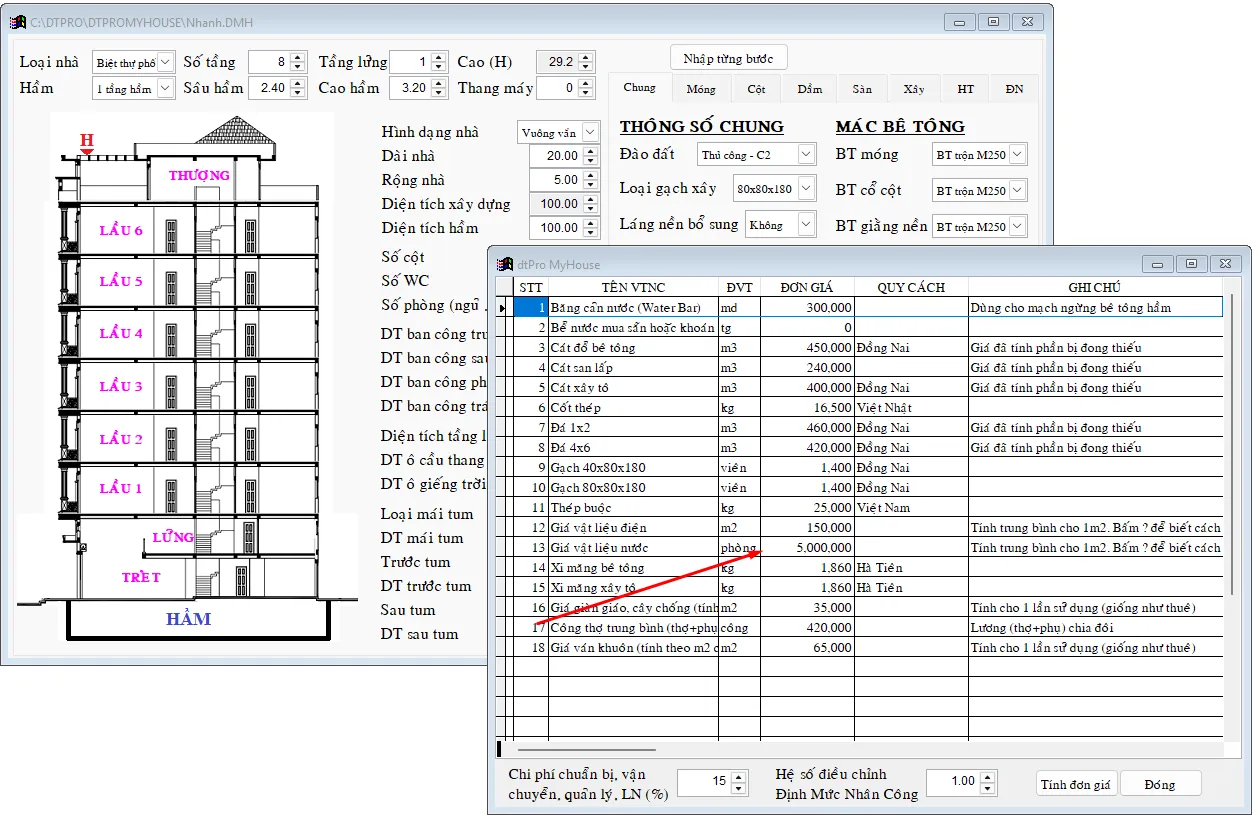Image resolution: width=1253 pixels, height=818 pixels.
Task: Decrease the Tầng lửng value
Action: point(437,67)
